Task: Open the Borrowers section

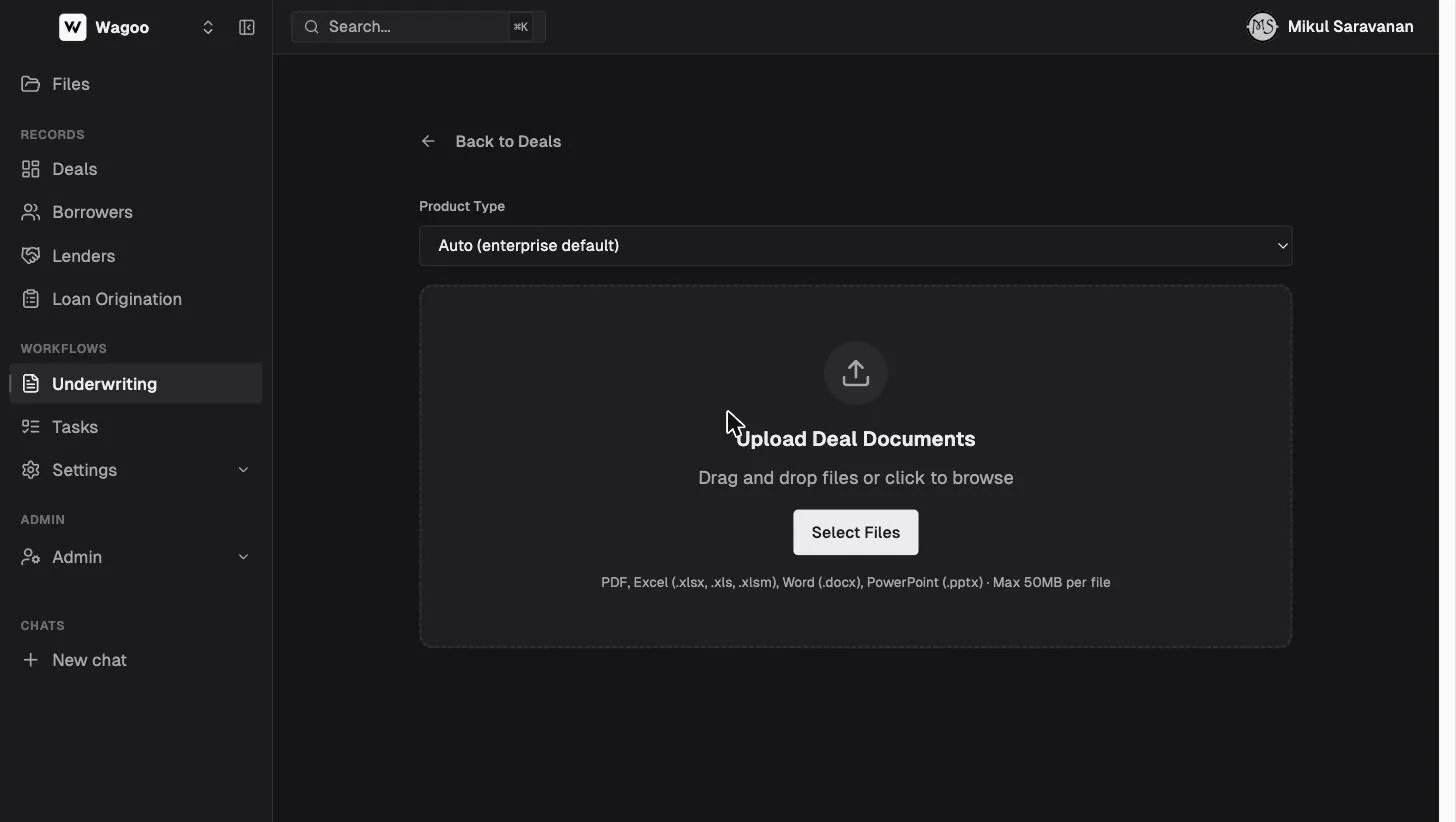Action: (x=92, y=212)
